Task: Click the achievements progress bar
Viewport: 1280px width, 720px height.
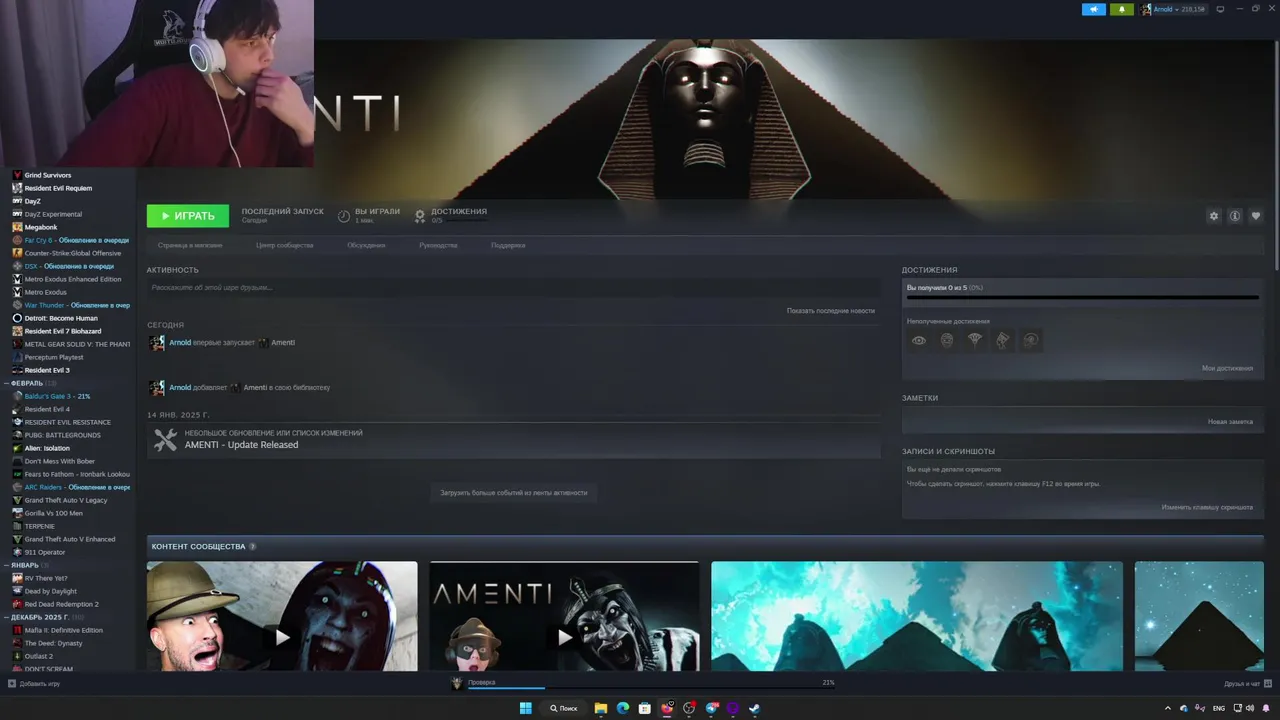Action: point(1083,297)
